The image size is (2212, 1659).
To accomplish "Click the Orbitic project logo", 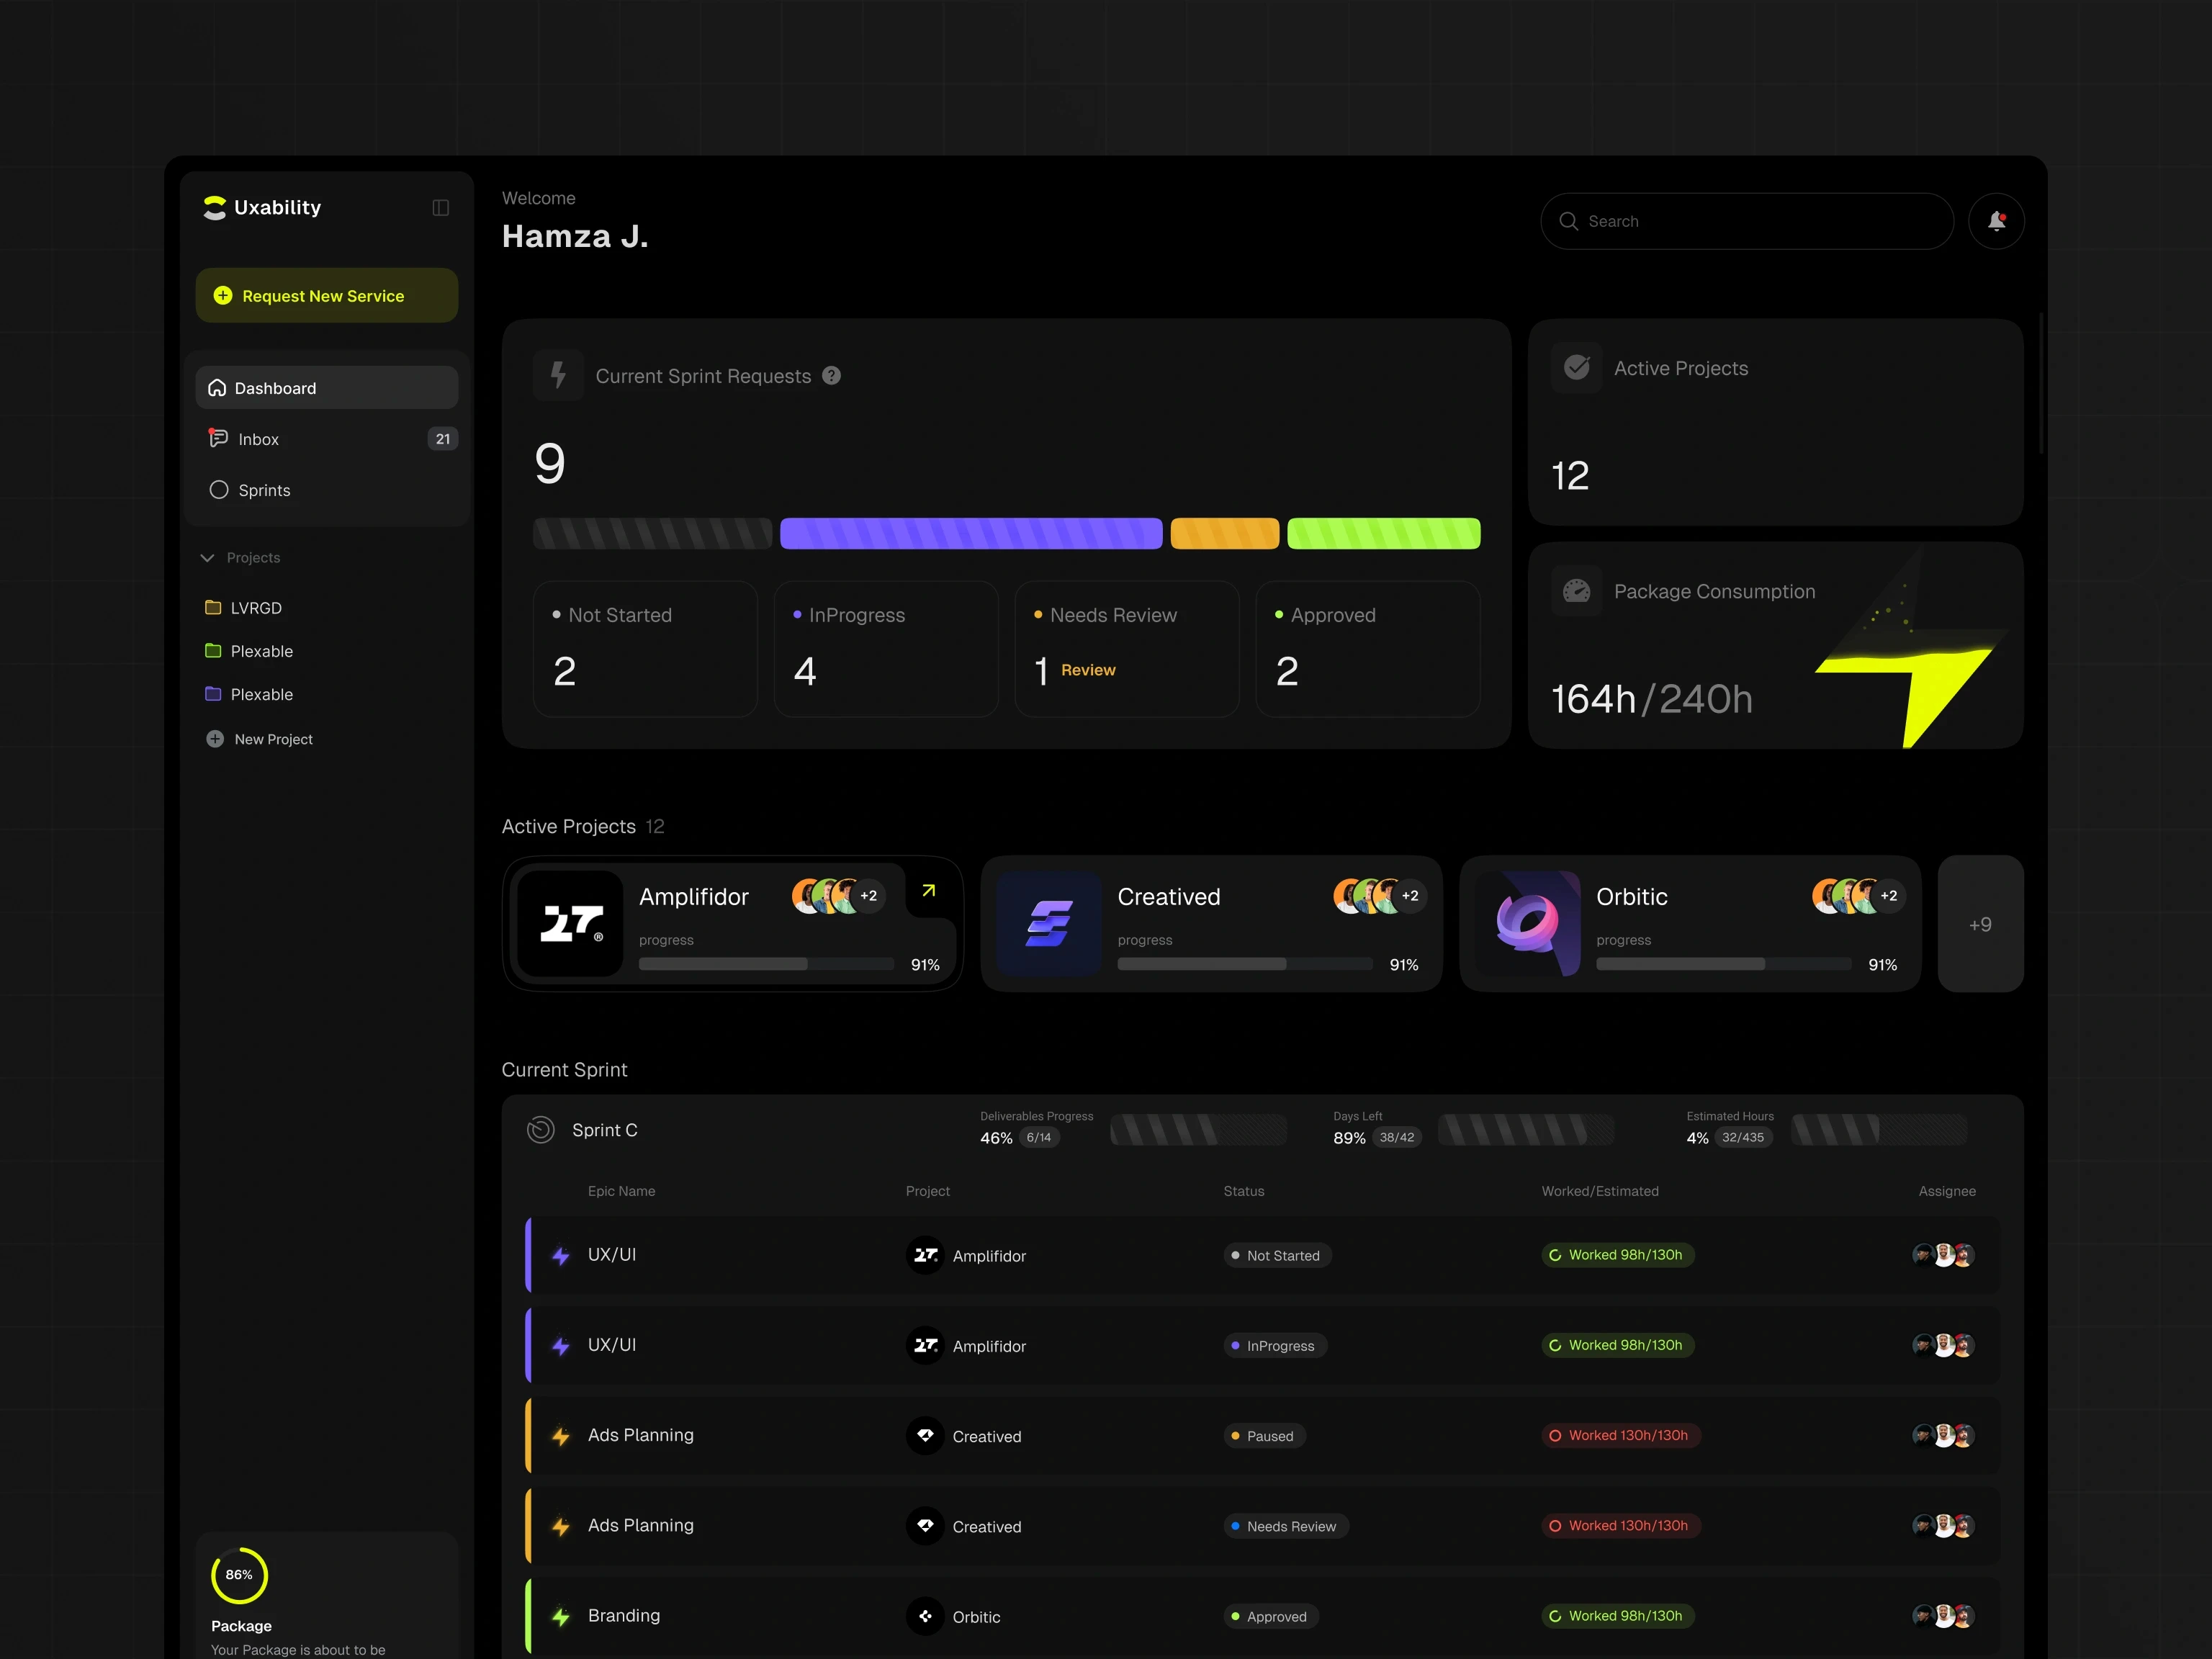I will 1527,923.
